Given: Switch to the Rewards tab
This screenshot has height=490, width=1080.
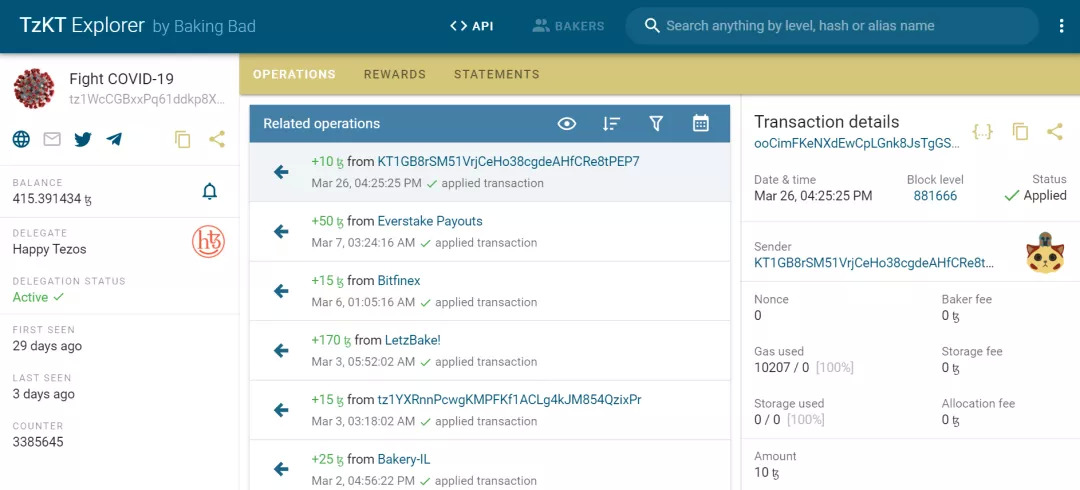Looking at the screenshot, I should (x=395, y=74).
